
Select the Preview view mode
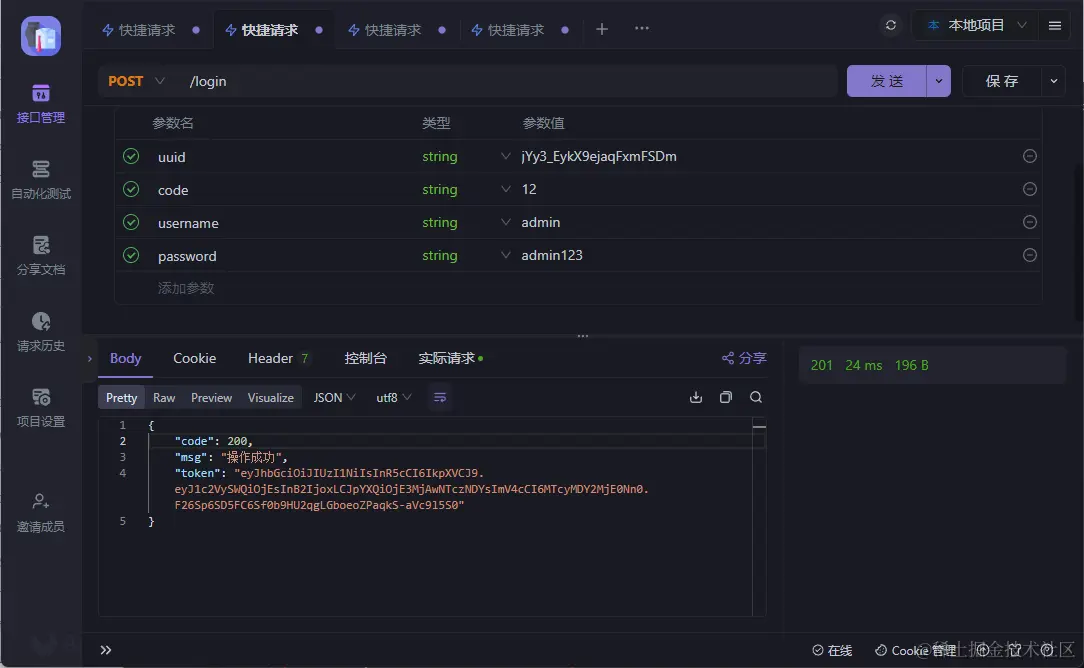[x=211, y=398]
